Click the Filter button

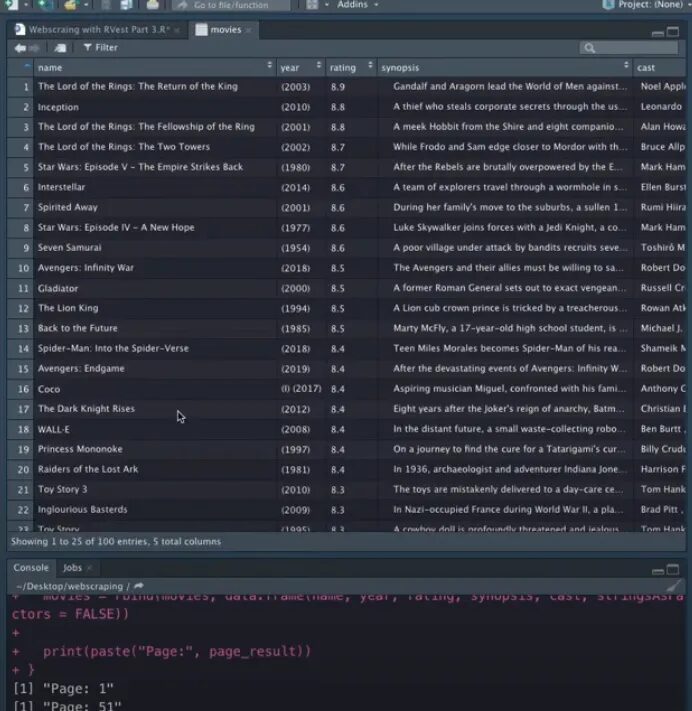pos(100,47)
